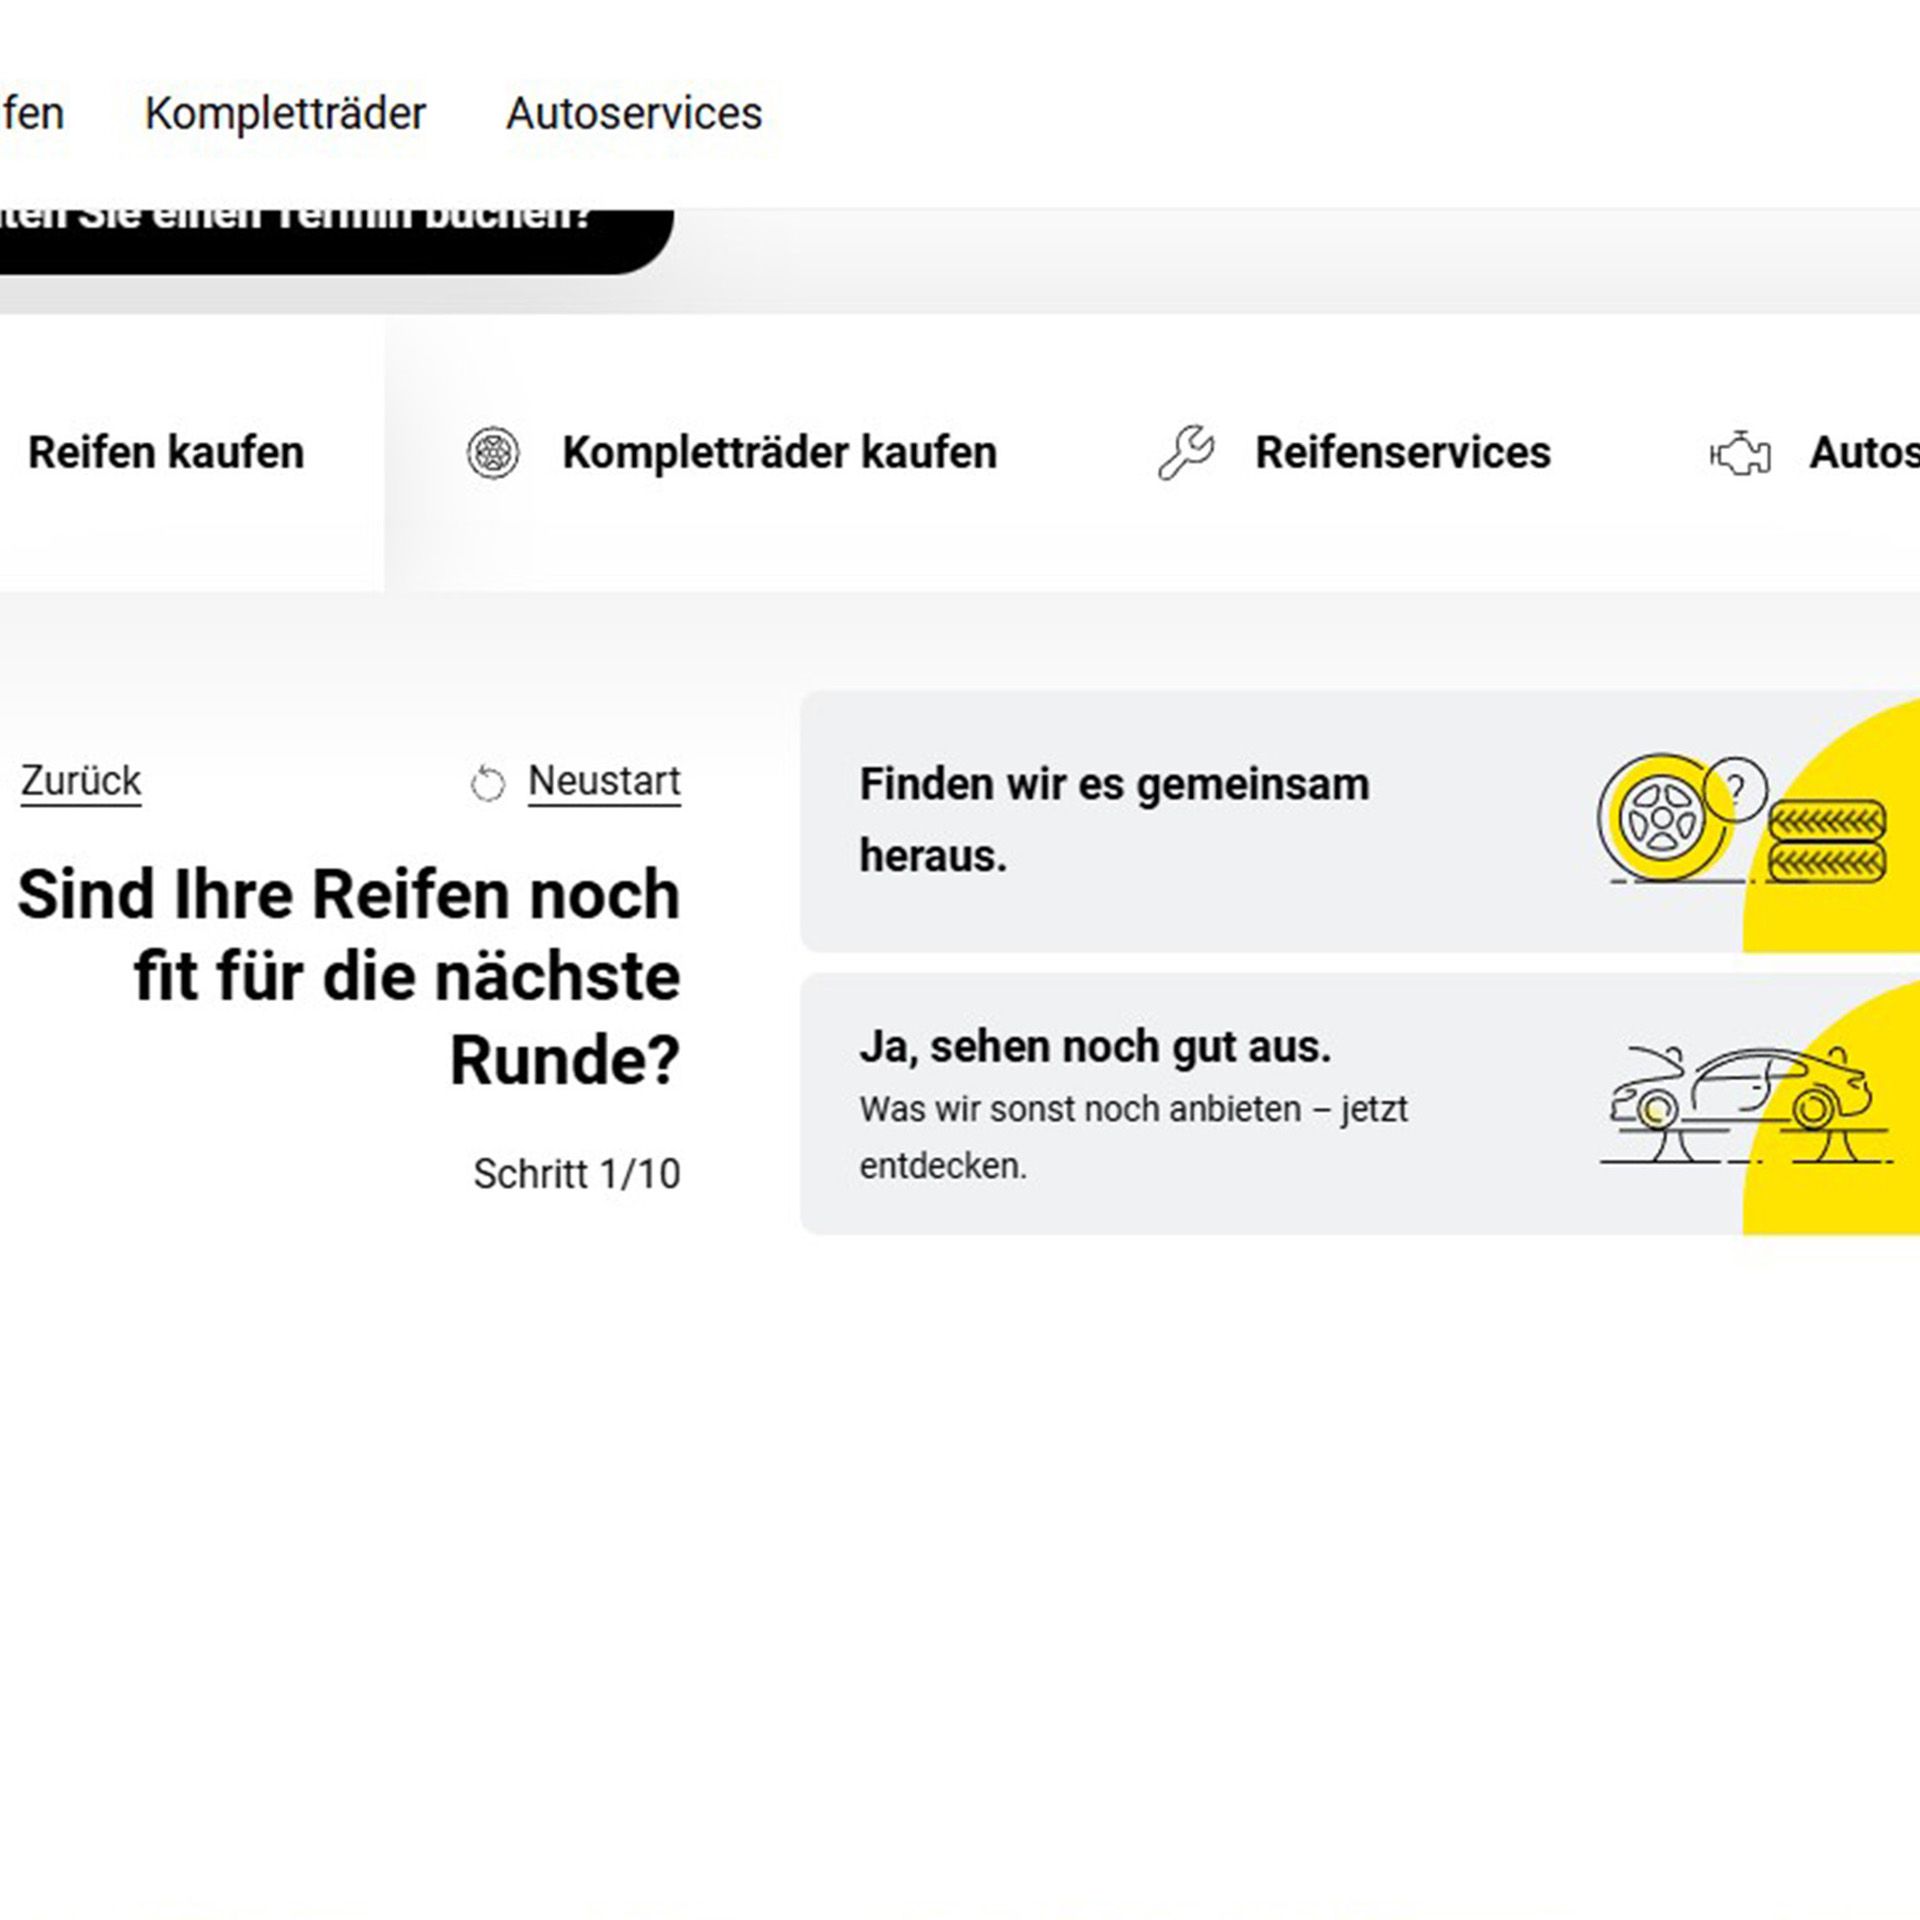
Task: Select the partially visible Reifen nav item
Action: coord(32,113)
